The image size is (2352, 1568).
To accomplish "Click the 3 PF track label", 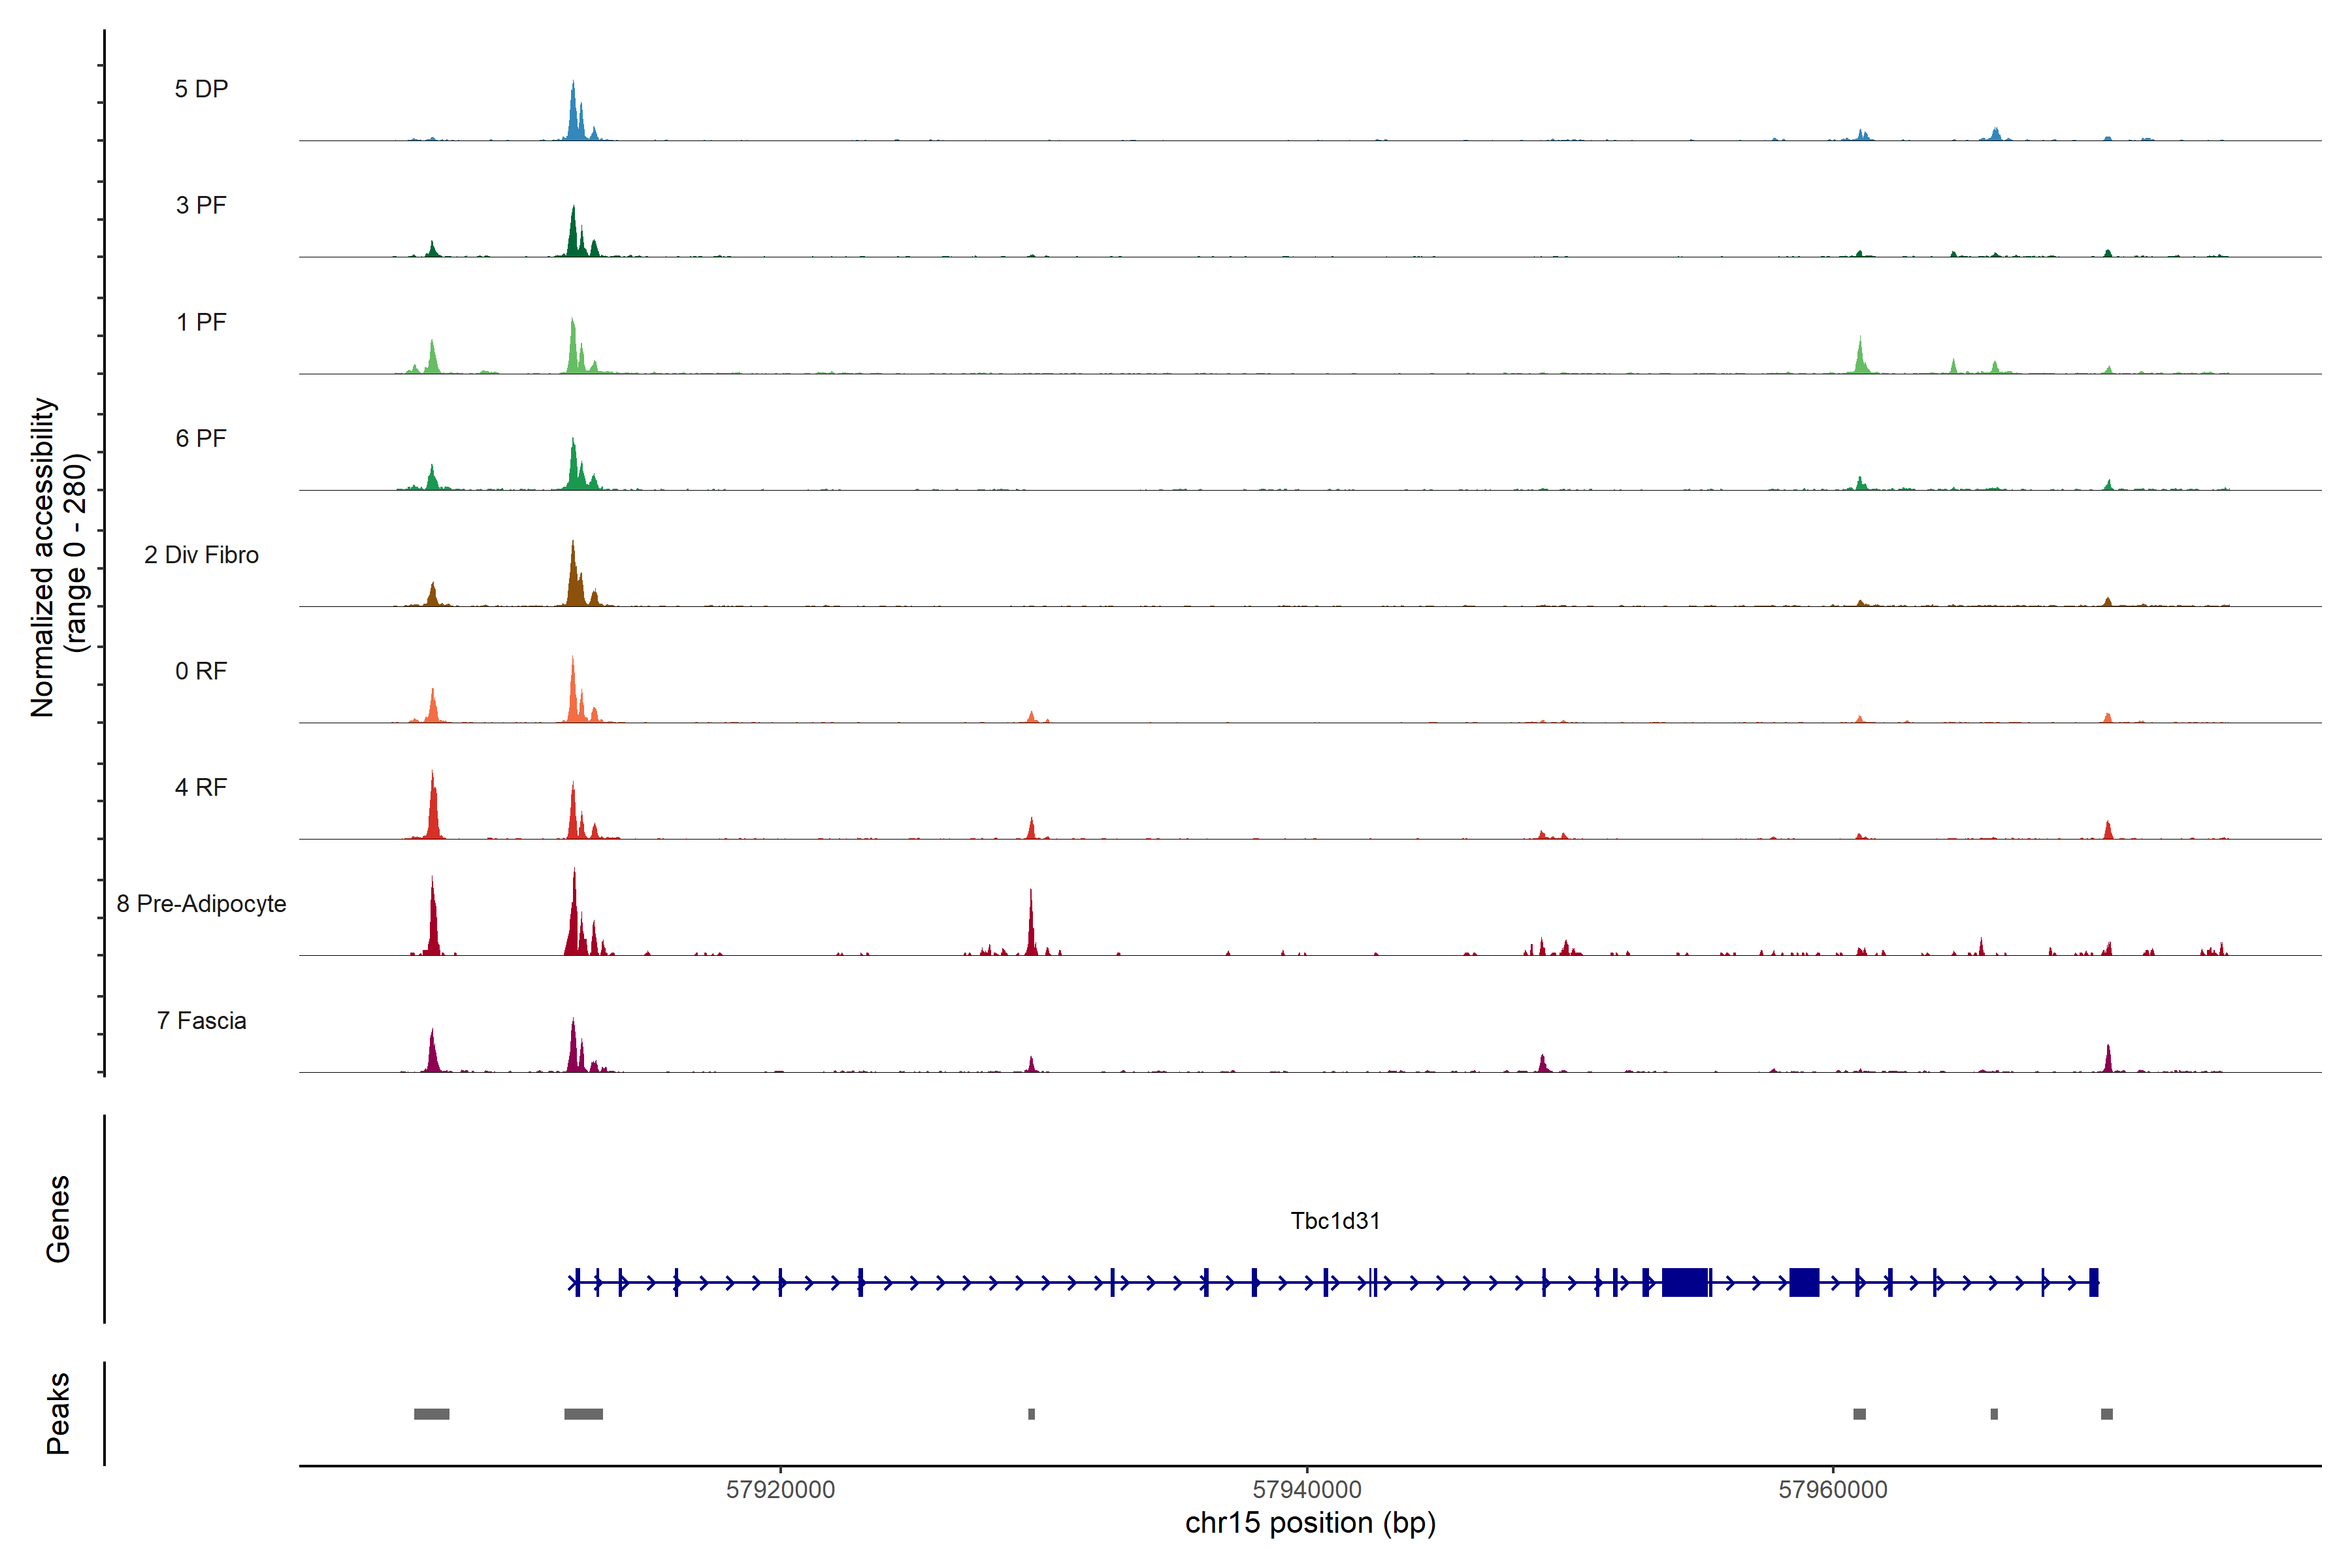I will [201, 205].
